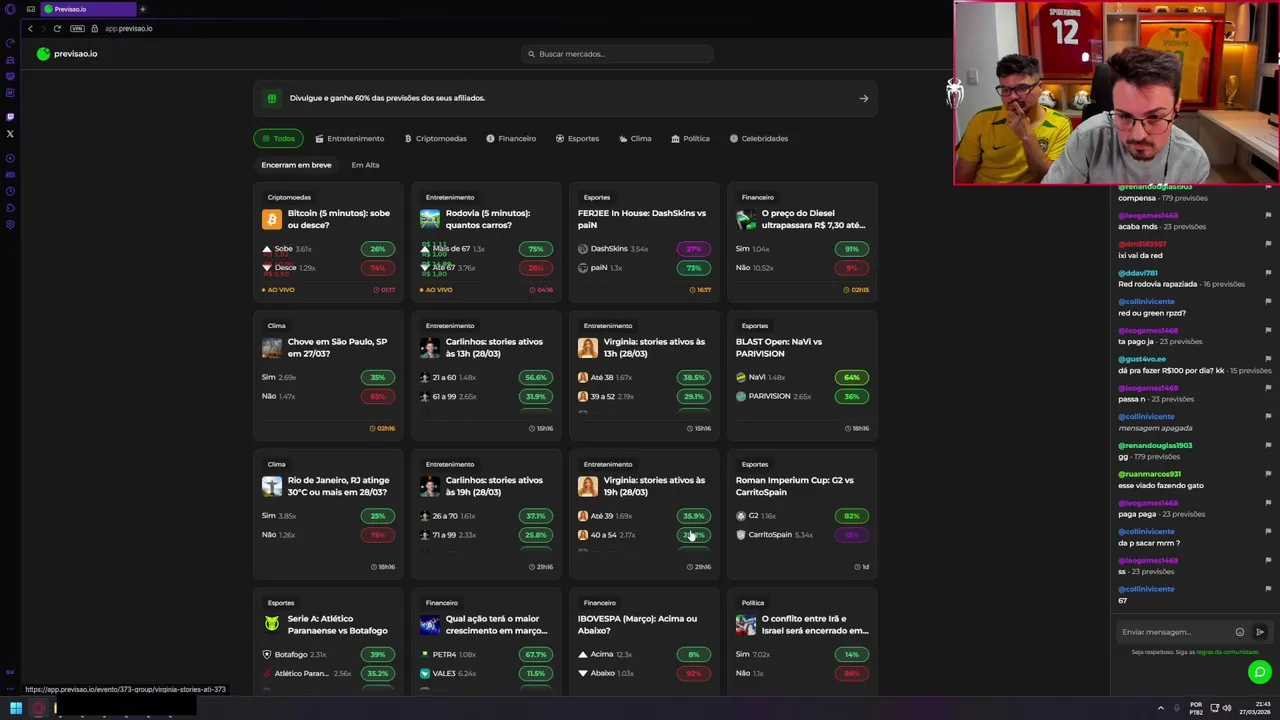
Task: Reload the page with refresh icon
Action: [x=57, y=28]
